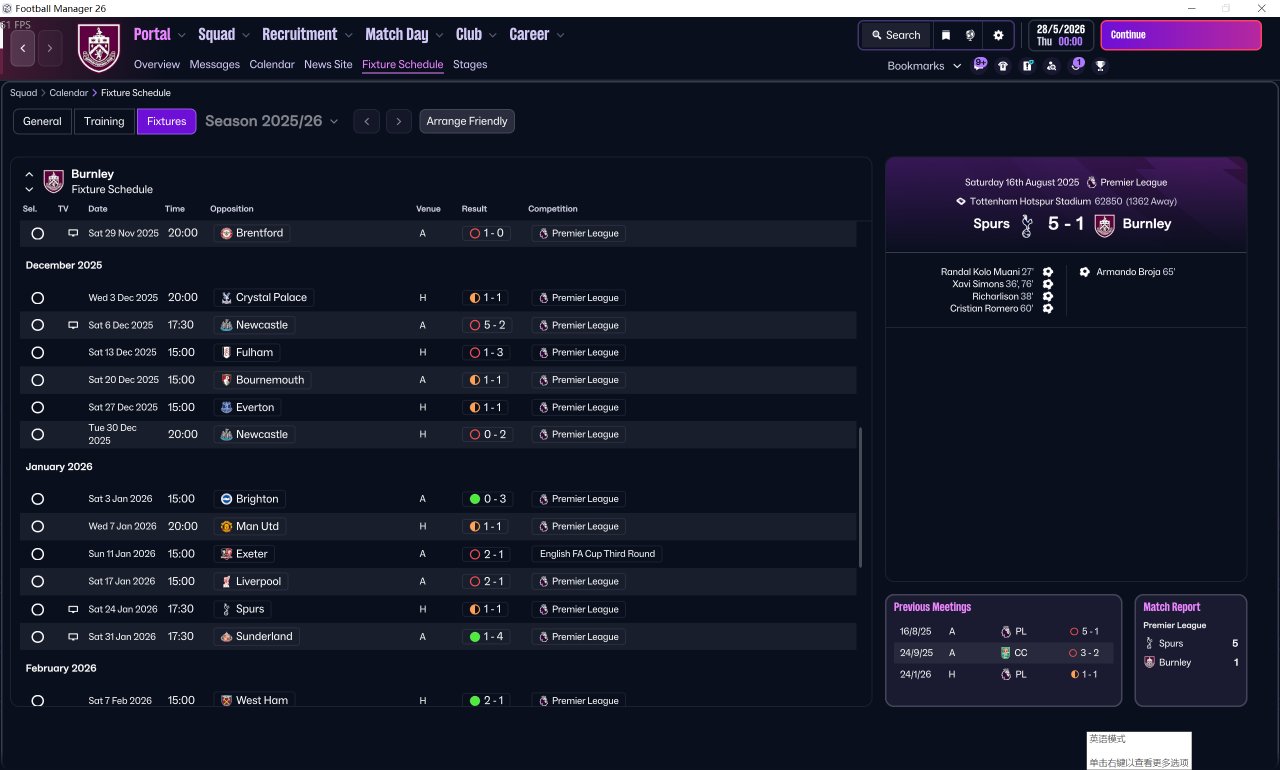
Task: Click the General view tab
Action: tap(42, 121)
